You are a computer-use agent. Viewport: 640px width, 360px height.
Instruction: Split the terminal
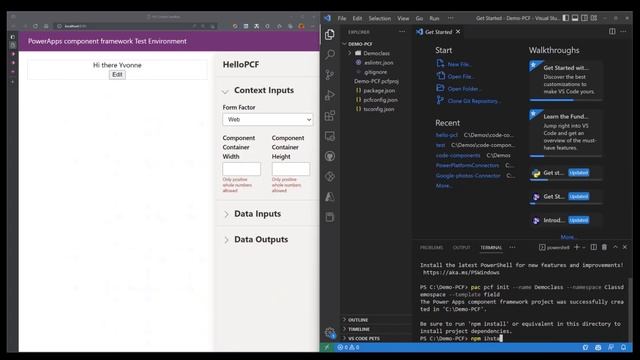(x=594, y=247)
